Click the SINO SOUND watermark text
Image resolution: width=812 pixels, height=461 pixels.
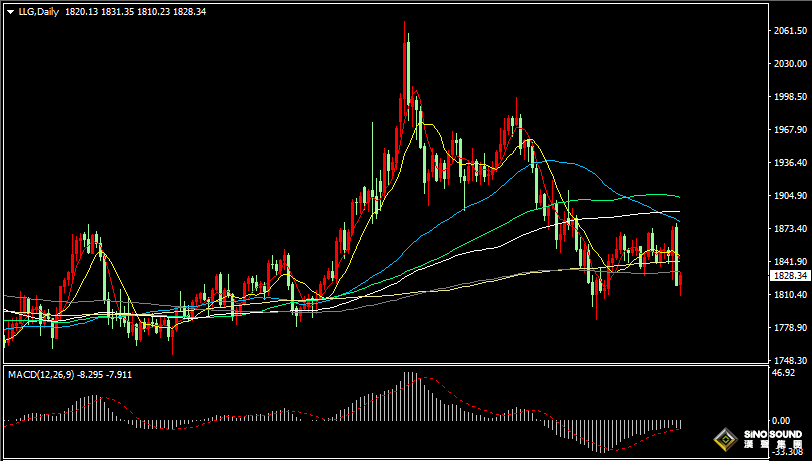[773, 434]
